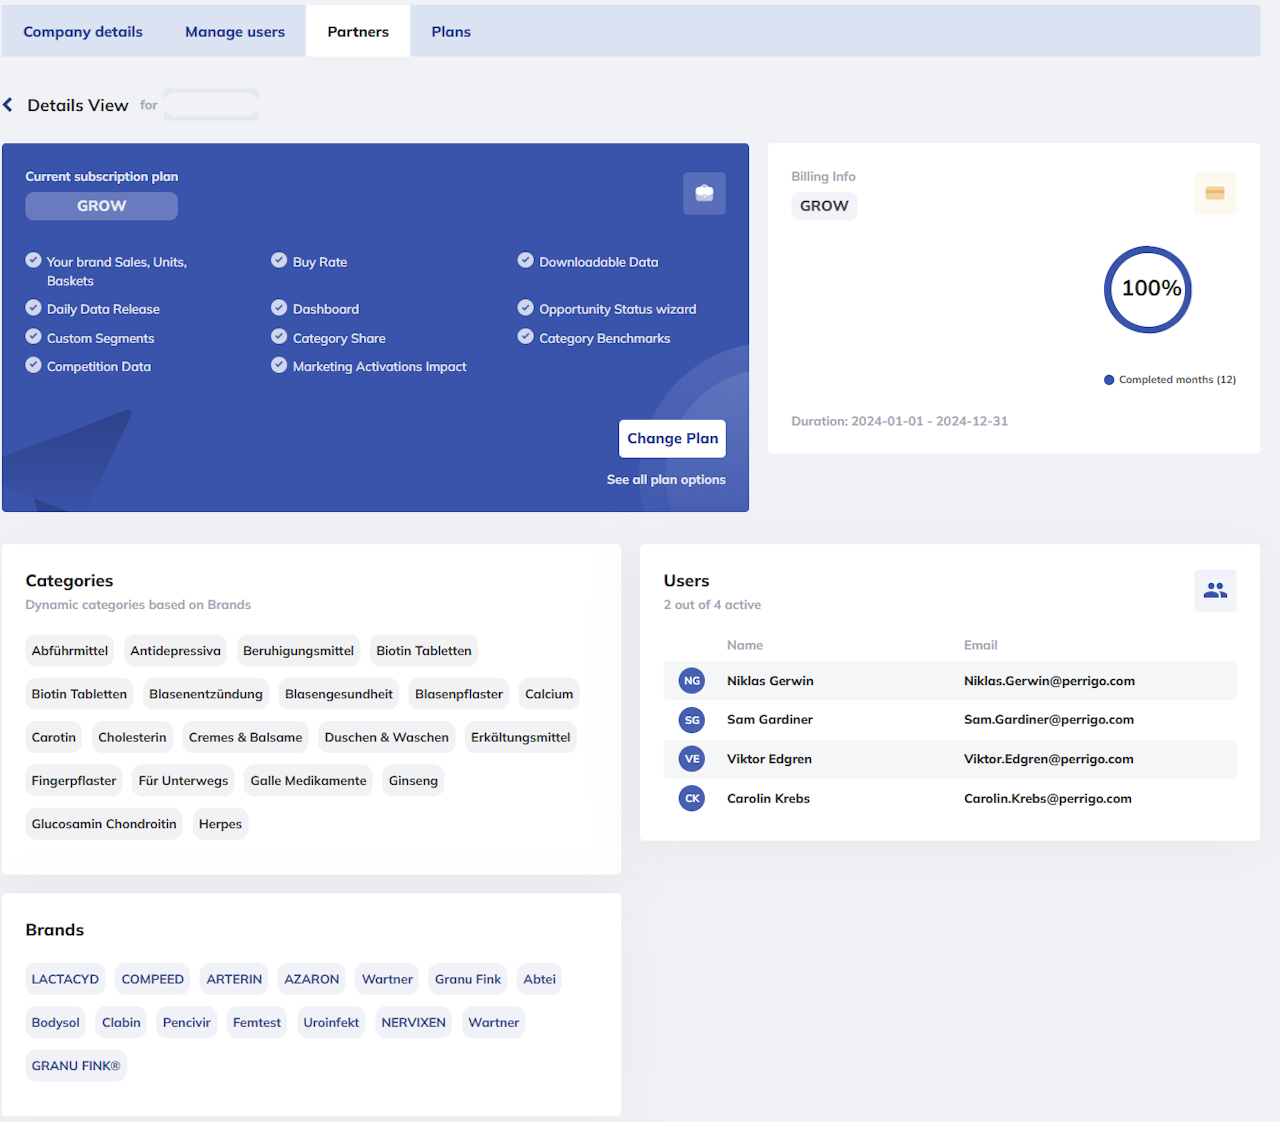
Task: Select the Duschen & Waschen category chip
Action: pos(387,738)
